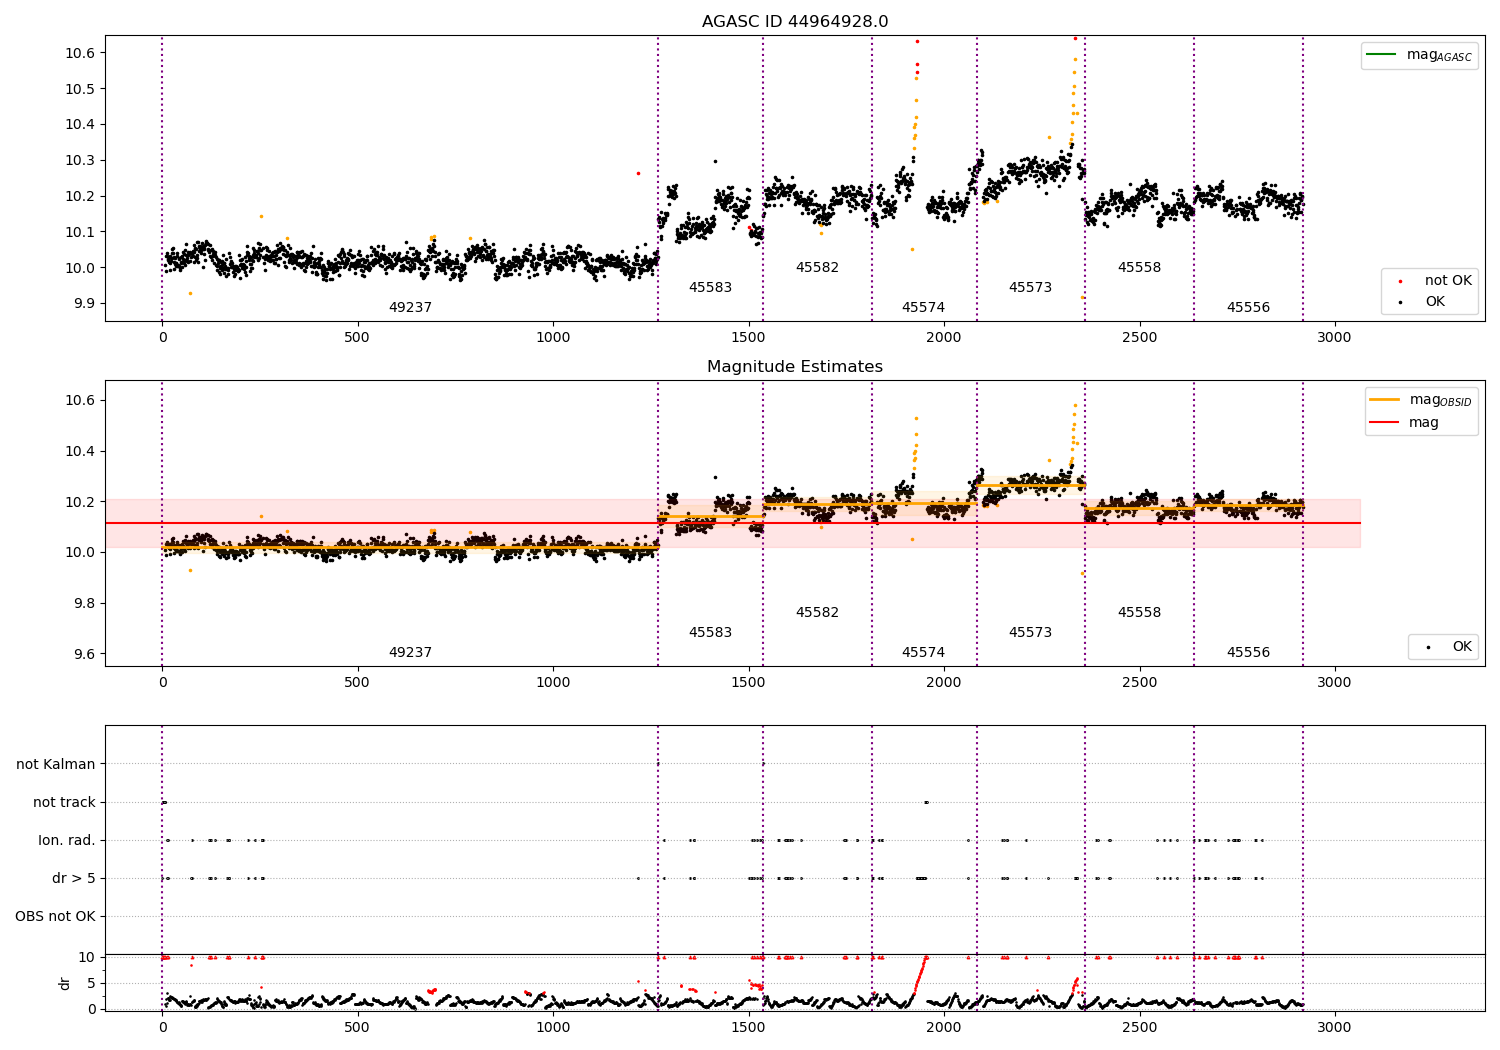This screenshot has height=1050, width=1500.
Task: Click the "Magnitude Estimates" title
Action: click(x=795, y=367)
